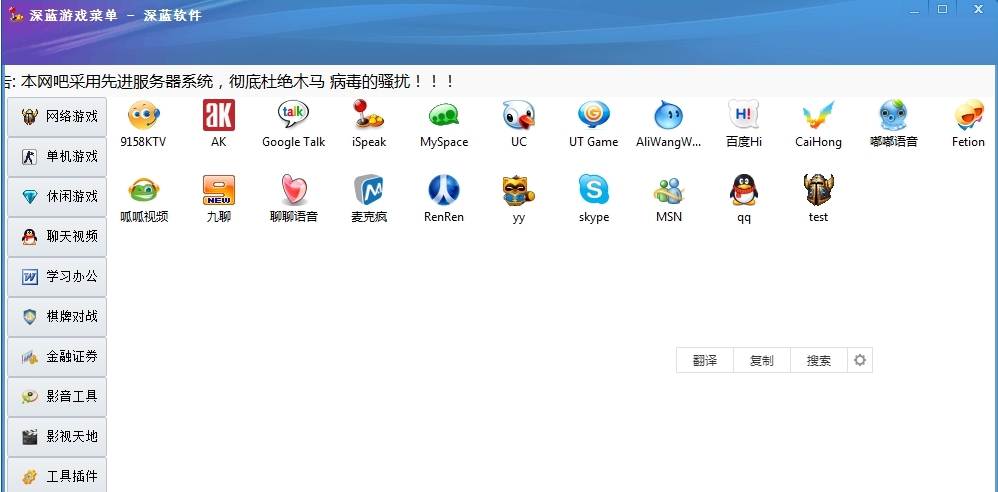Select 棋牌对战 in the sidebar

pos(57,317)
